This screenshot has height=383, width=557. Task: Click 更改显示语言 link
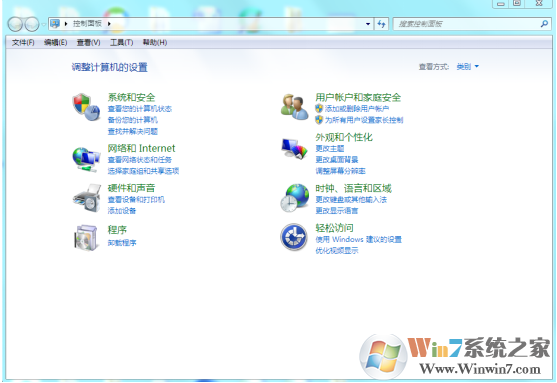(x=337, y=211)
